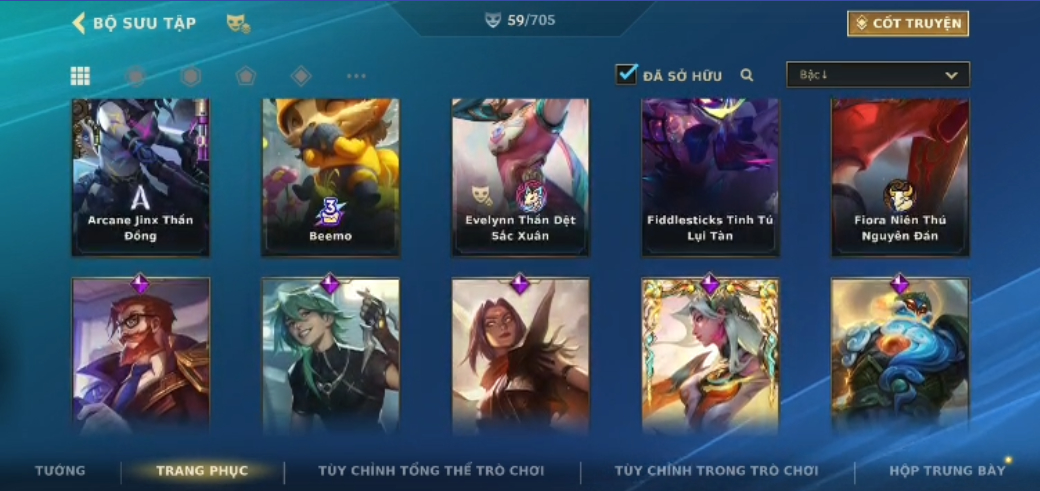This screenshot has width=1040, height=491.
Task: Open the magnifier search icon
Action: (x=747, y=76)
